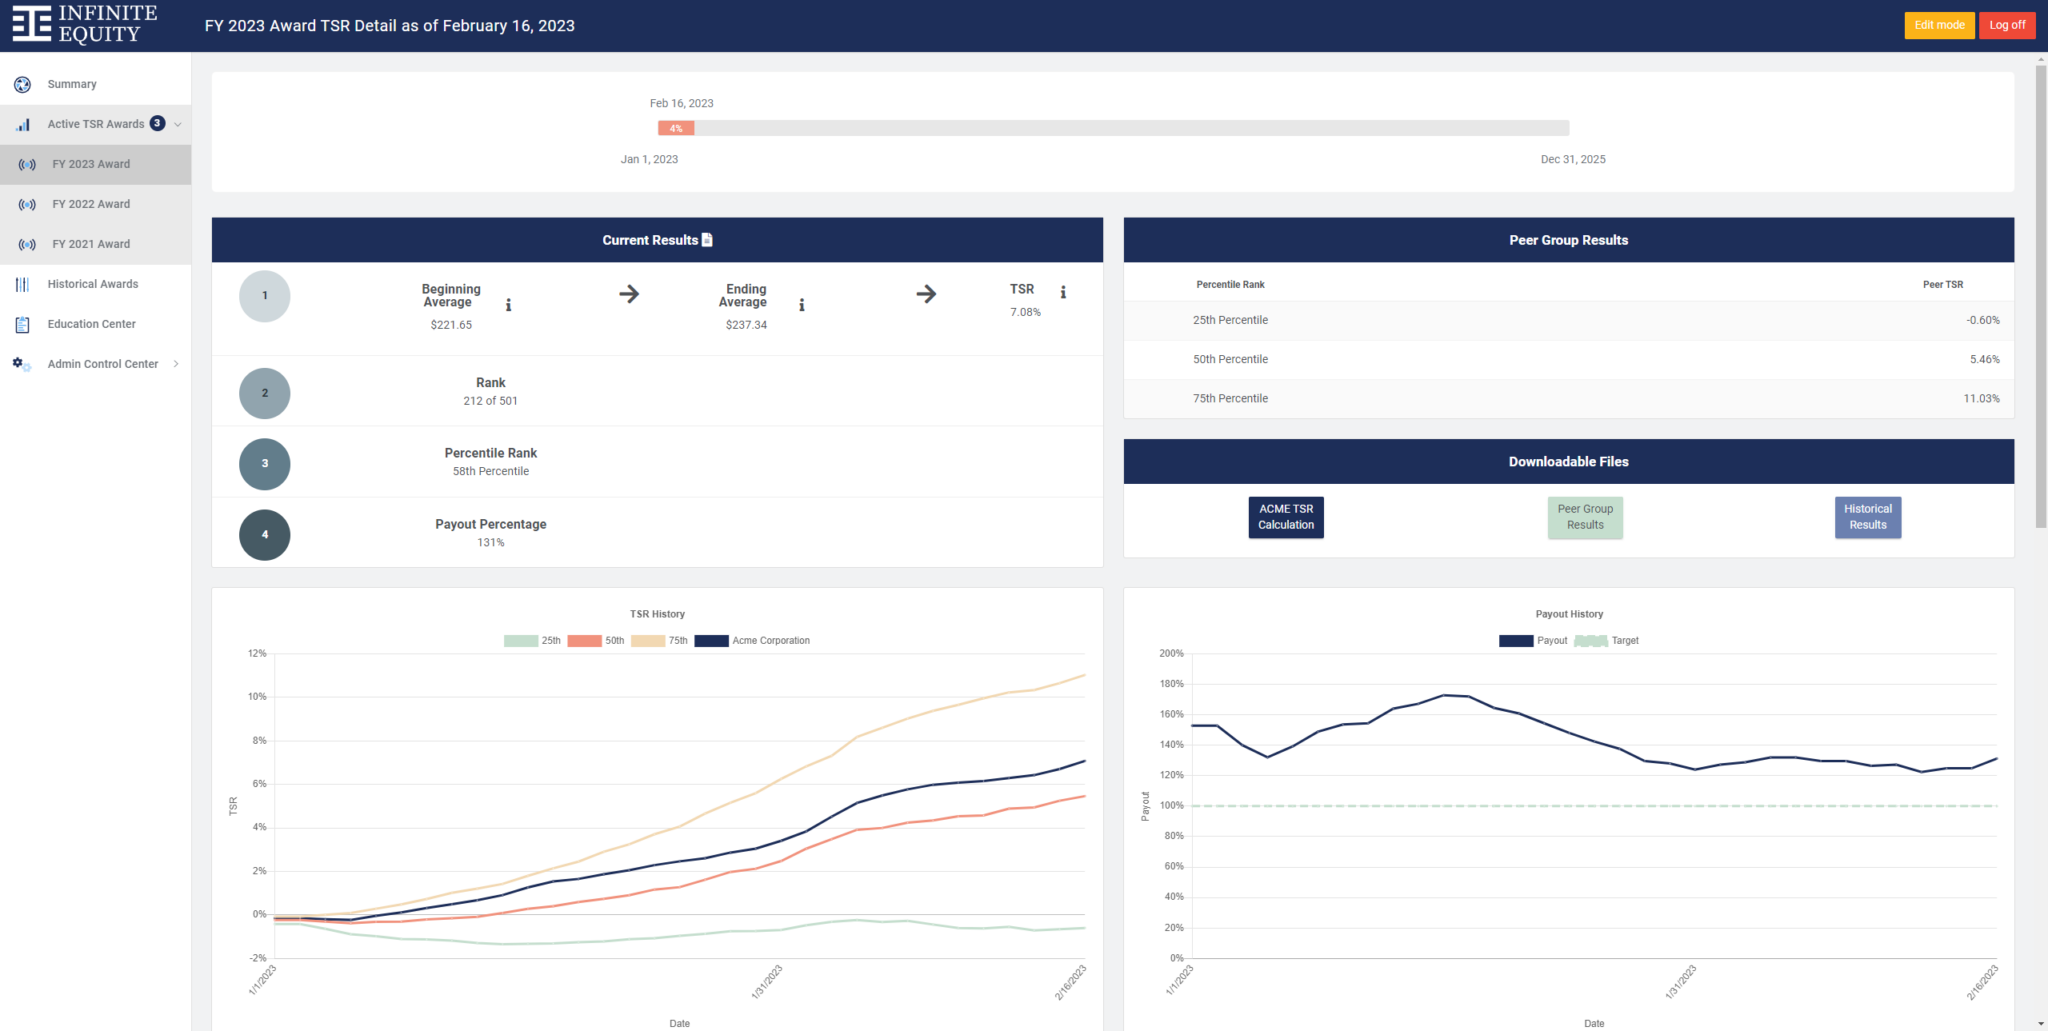Select FY 2021 Award in the sidebar
Screen dimensions: 2048x1031
pos(91,244)
